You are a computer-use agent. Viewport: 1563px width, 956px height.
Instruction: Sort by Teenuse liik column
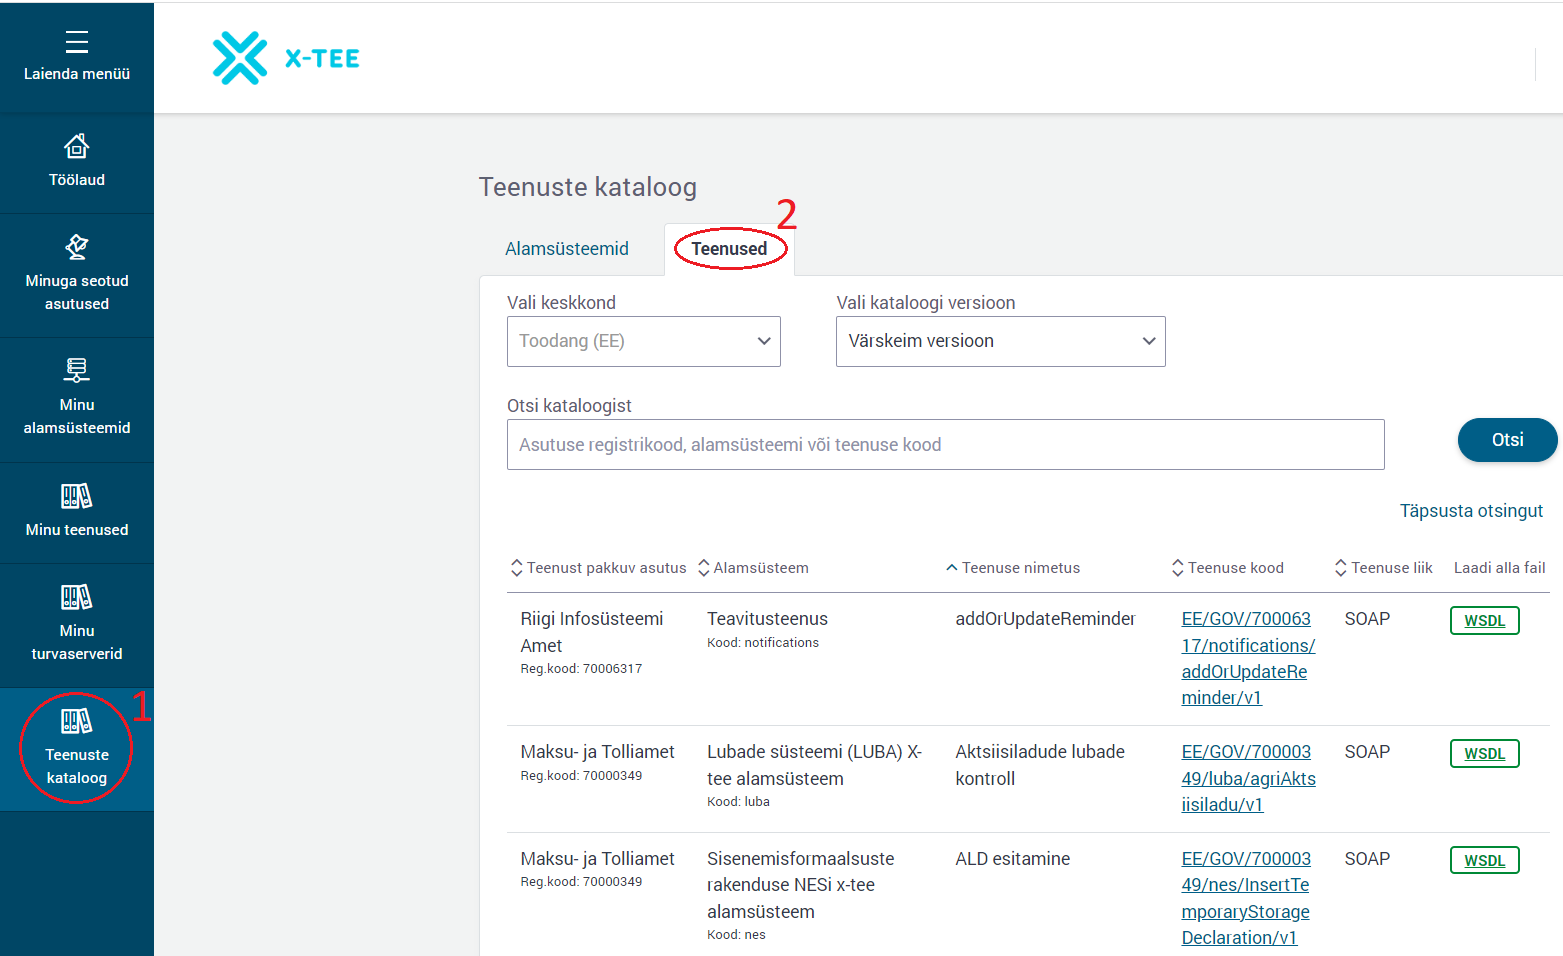1383,568
